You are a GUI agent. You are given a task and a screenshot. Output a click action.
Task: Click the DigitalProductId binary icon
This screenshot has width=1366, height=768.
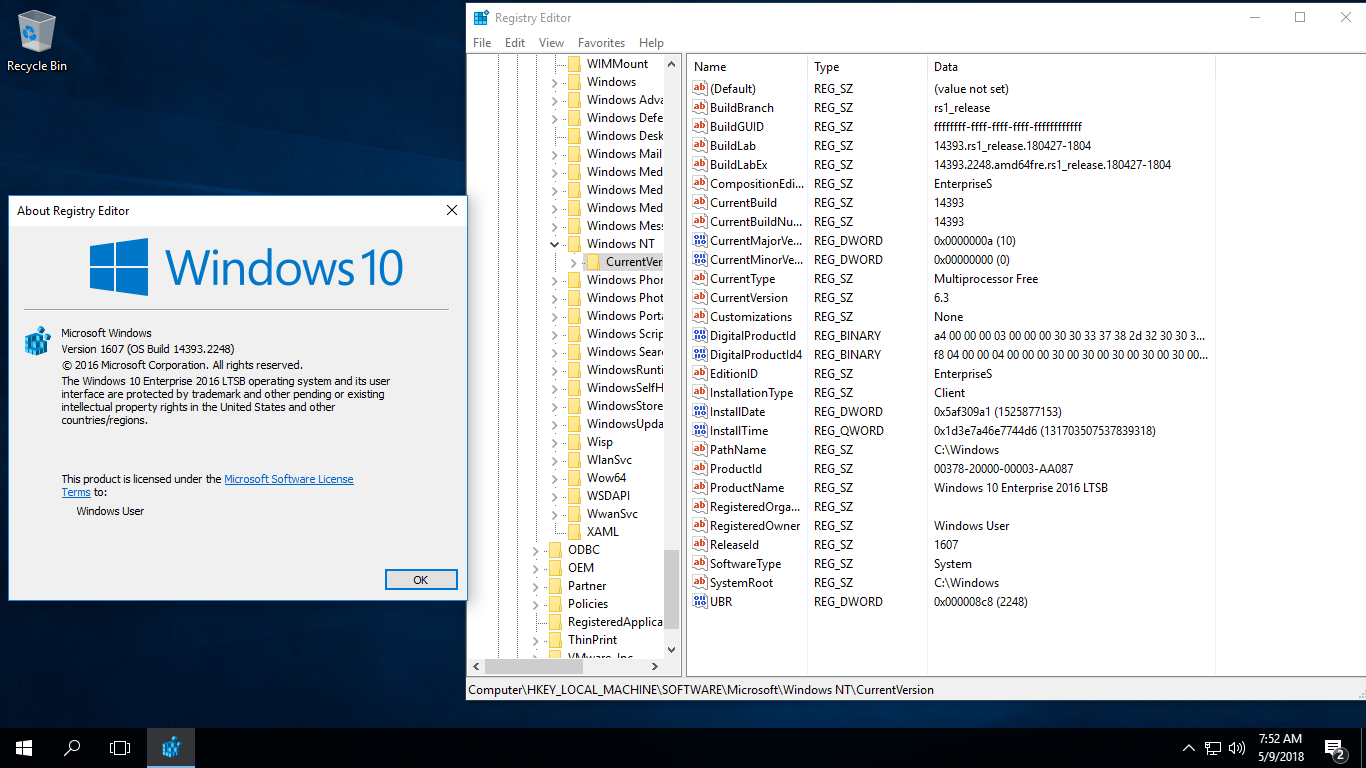click(x=700, y=336)
